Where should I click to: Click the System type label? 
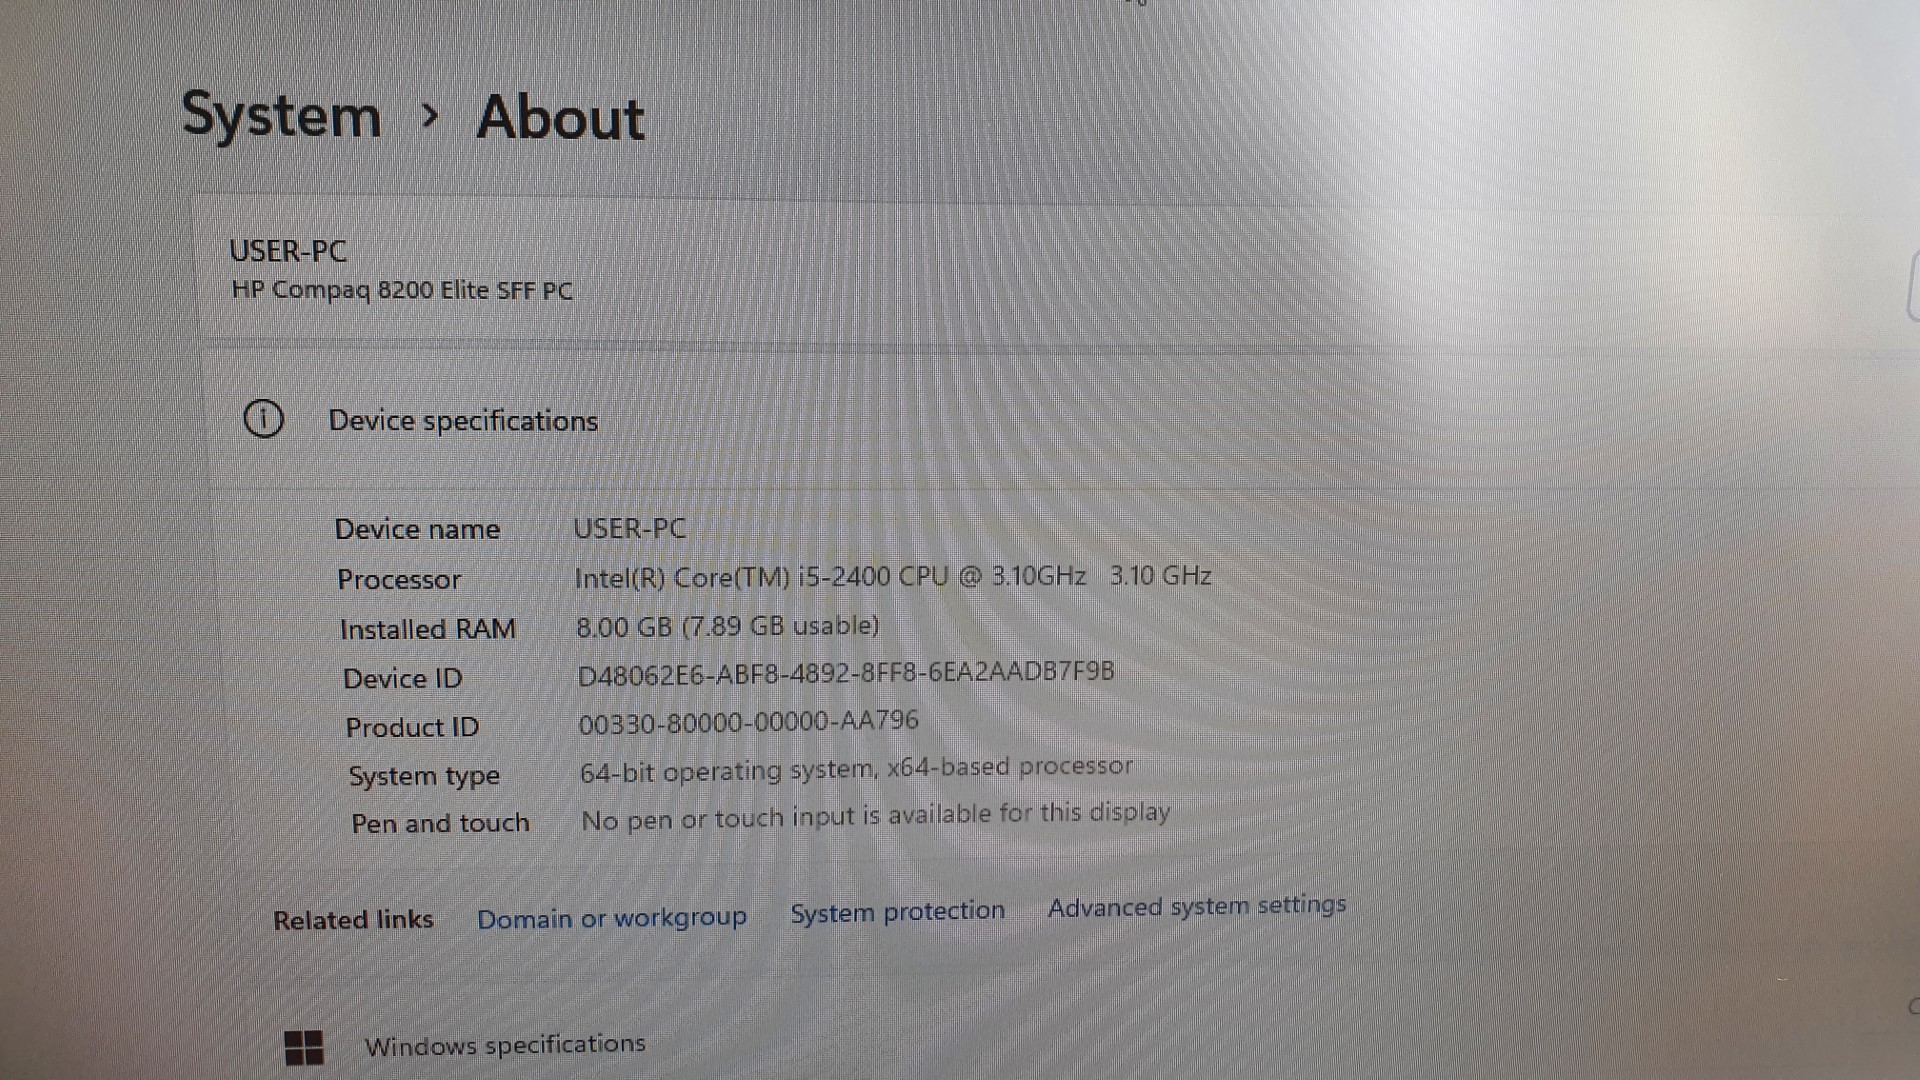pyautogui.click(x=424, y=776)
